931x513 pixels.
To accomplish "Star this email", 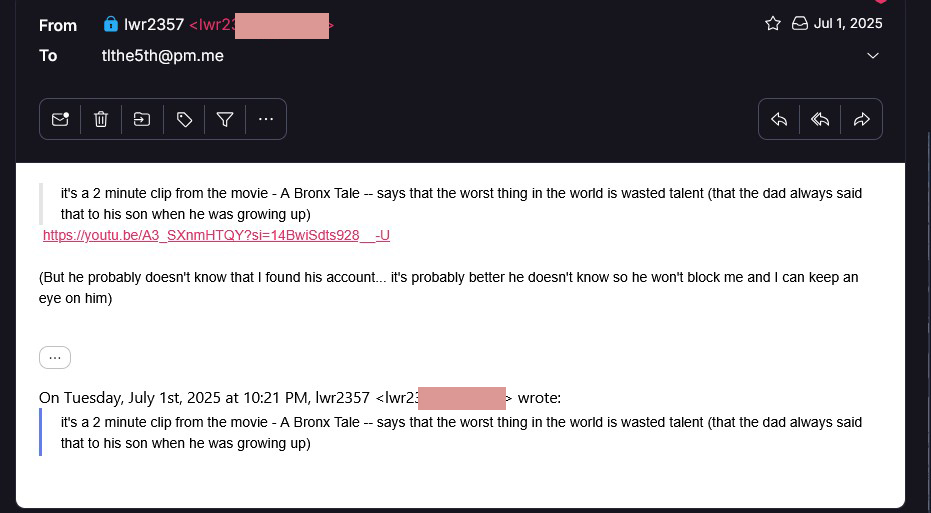I will (x=772, y=24).
